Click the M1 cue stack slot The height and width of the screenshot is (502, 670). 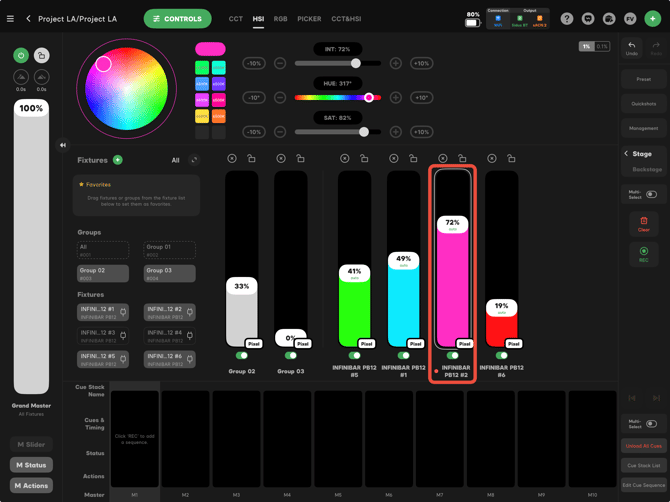(x=135, y=439)
